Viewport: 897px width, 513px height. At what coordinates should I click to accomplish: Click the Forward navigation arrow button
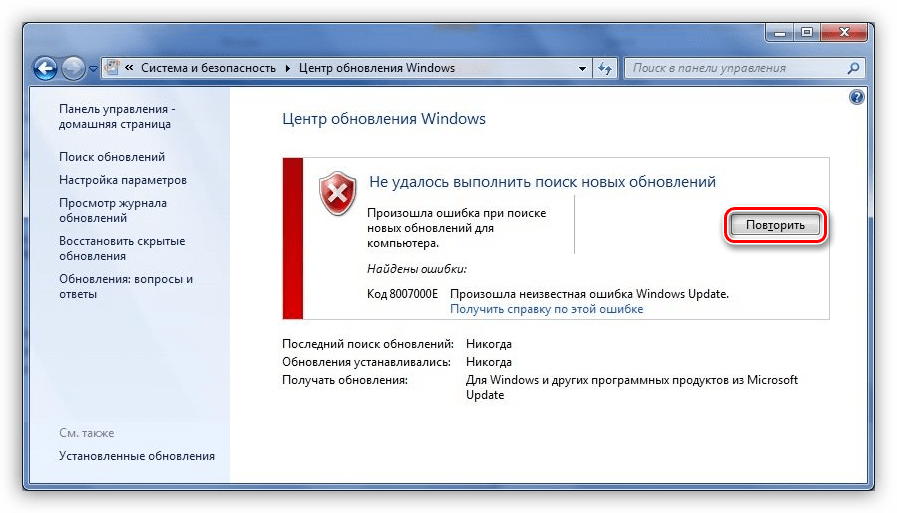point(74,69)
